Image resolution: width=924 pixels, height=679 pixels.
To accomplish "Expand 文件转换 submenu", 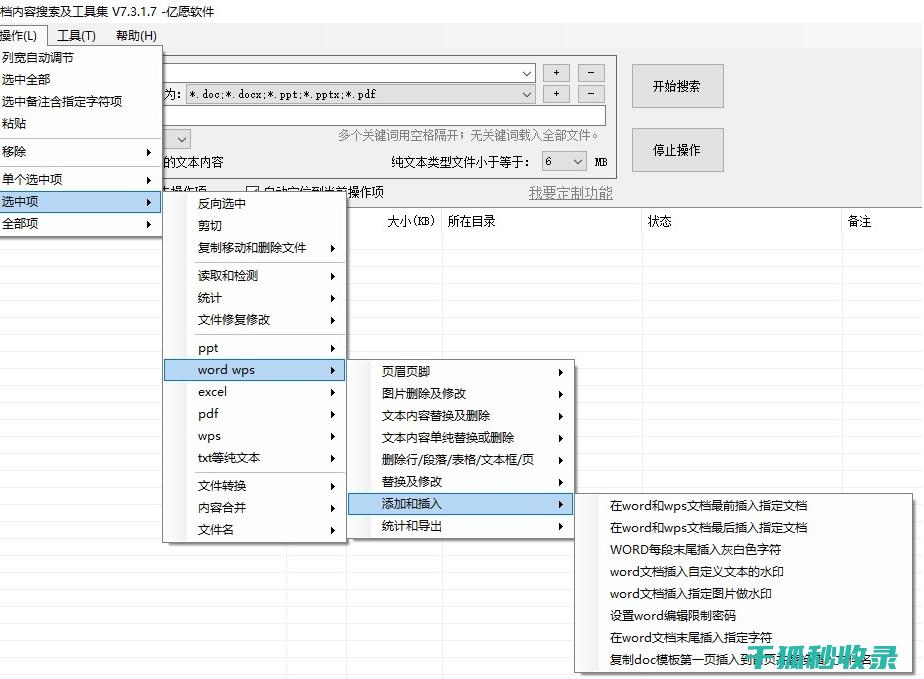I will click(x=255, y=486).
